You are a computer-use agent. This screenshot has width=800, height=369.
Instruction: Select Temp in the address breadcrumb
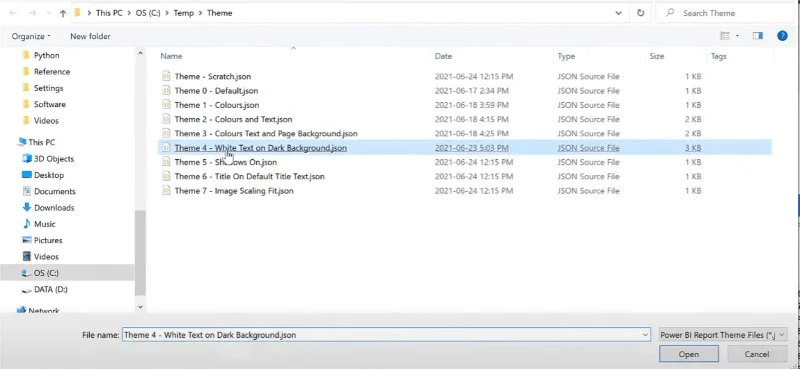(x=184, y=13)
